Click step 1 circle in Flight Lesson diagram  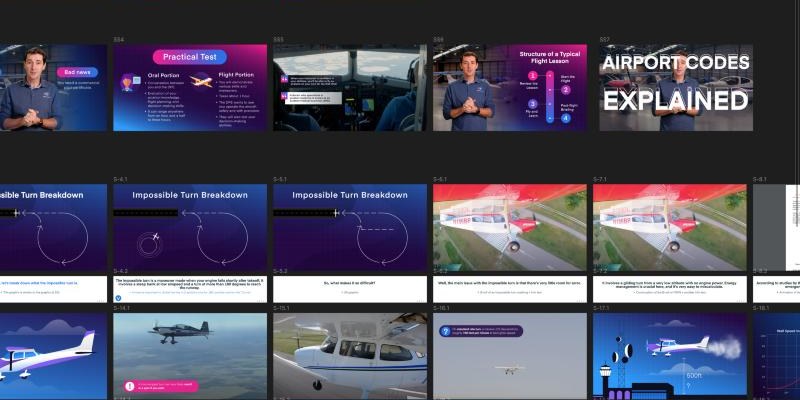point(533,76)
